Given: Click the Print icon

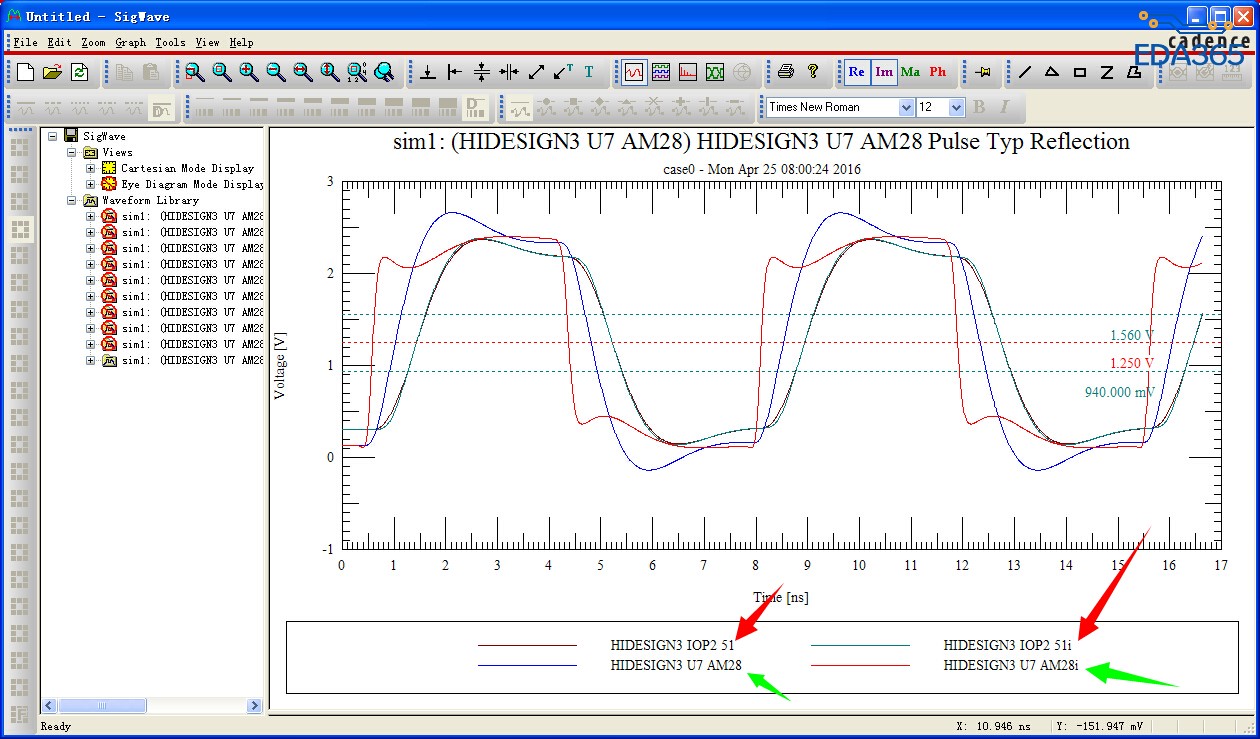Looking at the screenshot, I should click(786, 72).
